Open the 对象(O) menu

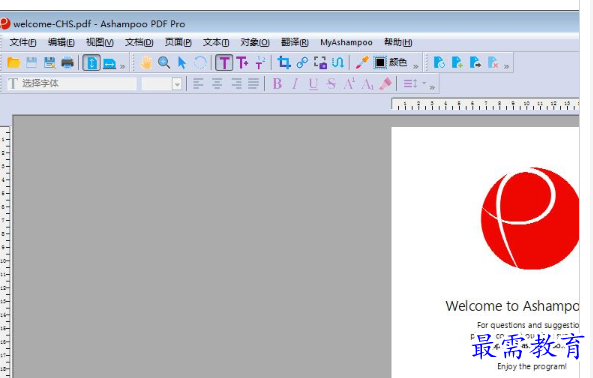[x=255, y=42]
